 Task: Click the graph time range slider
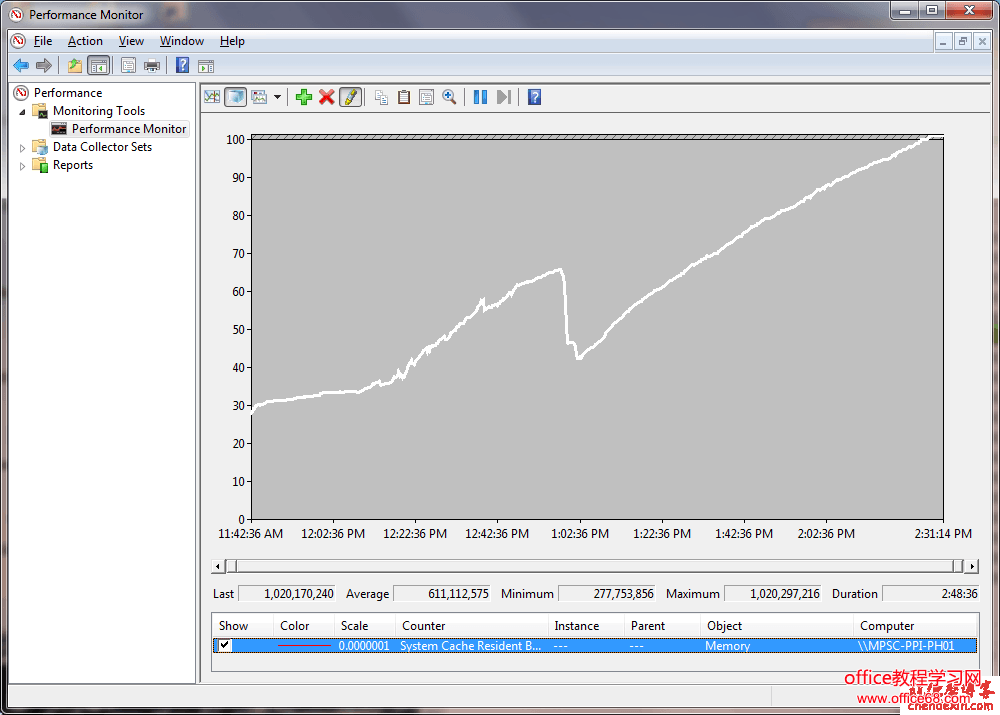point(595,566)
